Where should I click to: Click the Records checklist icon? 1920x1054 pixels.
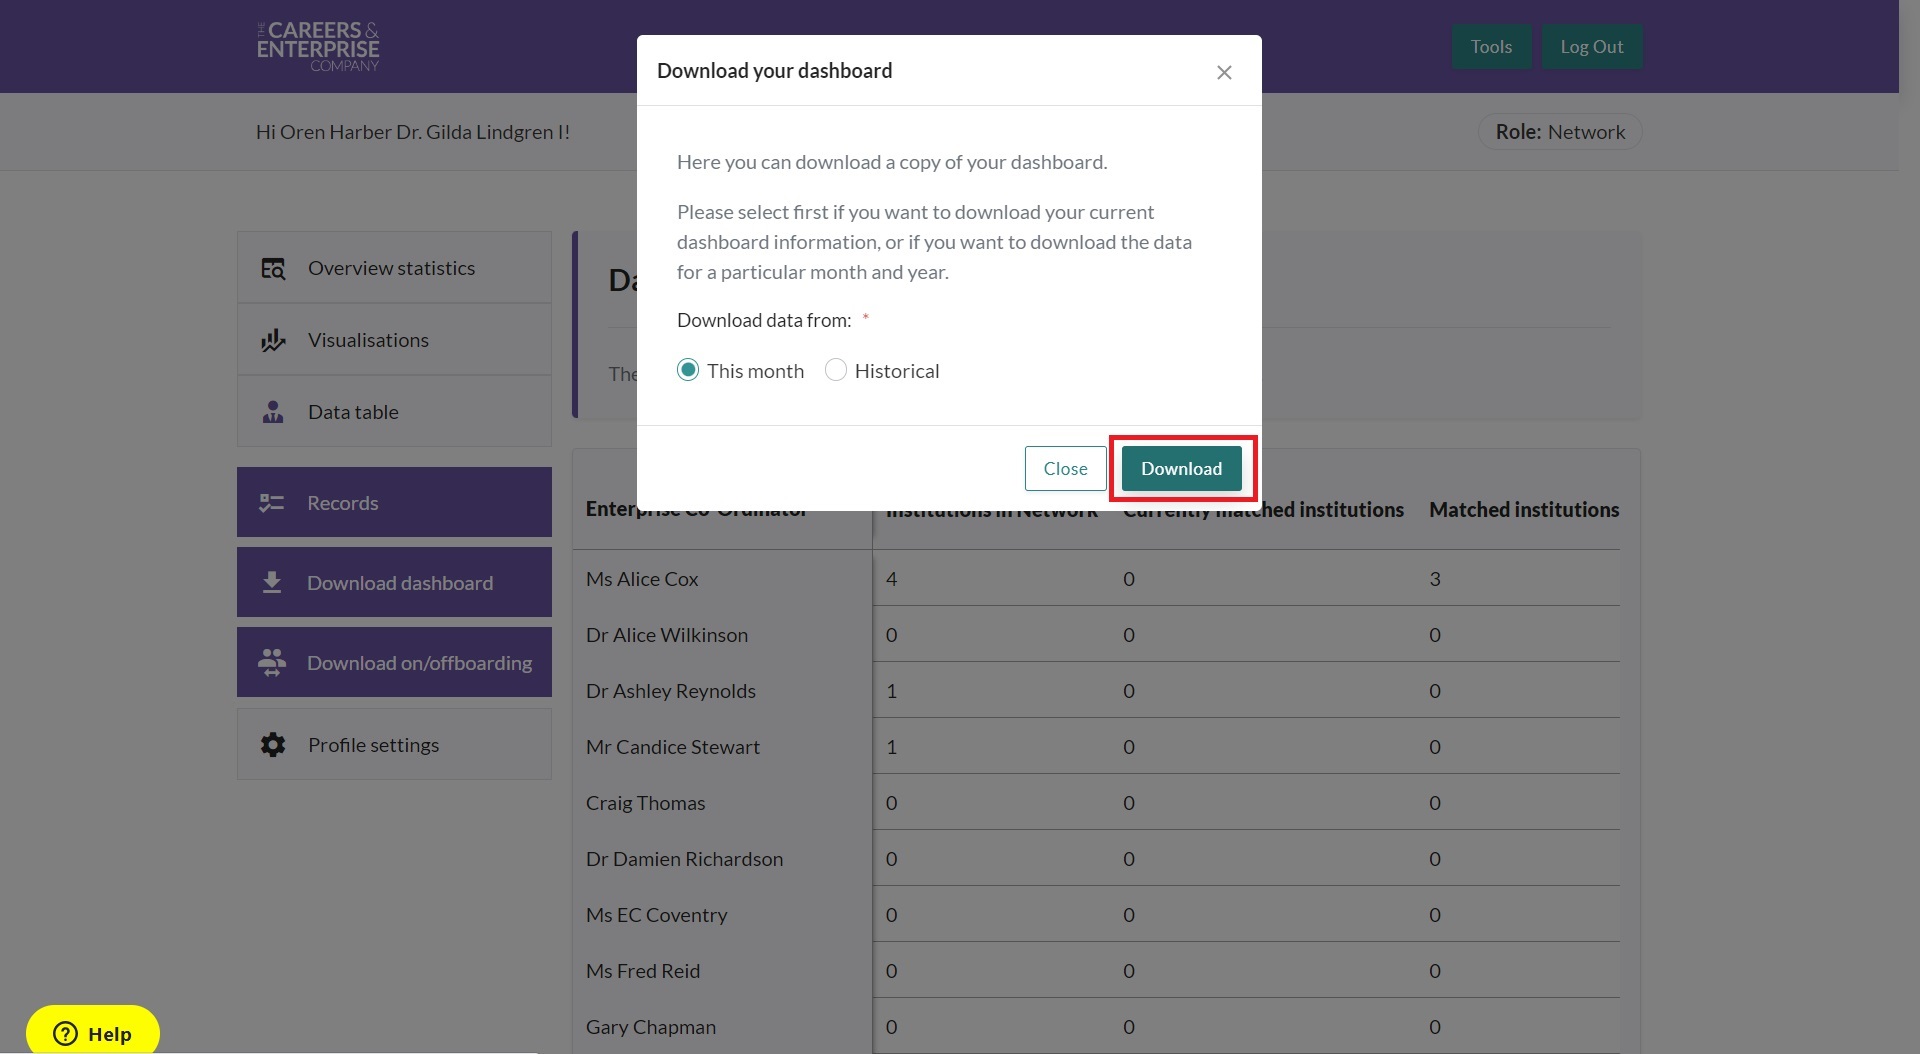click(272, 503)
